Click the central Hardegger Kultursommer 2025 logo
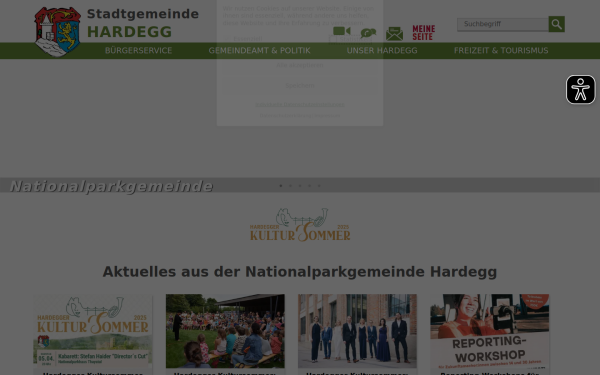The height and width of the screenshot is (375, 600). [x=300, y=225]
